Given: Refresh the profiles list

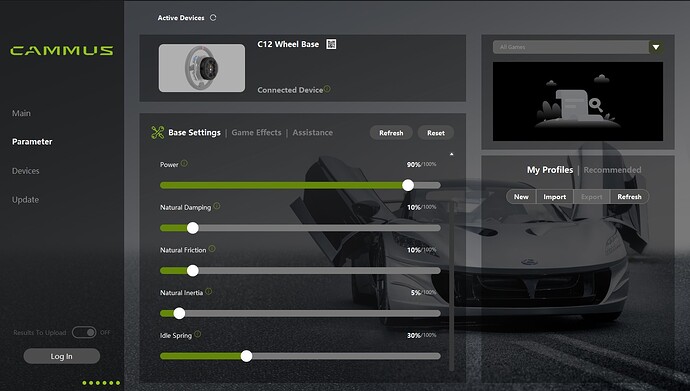Looking at the screenshot, I should tap(629, 197).
